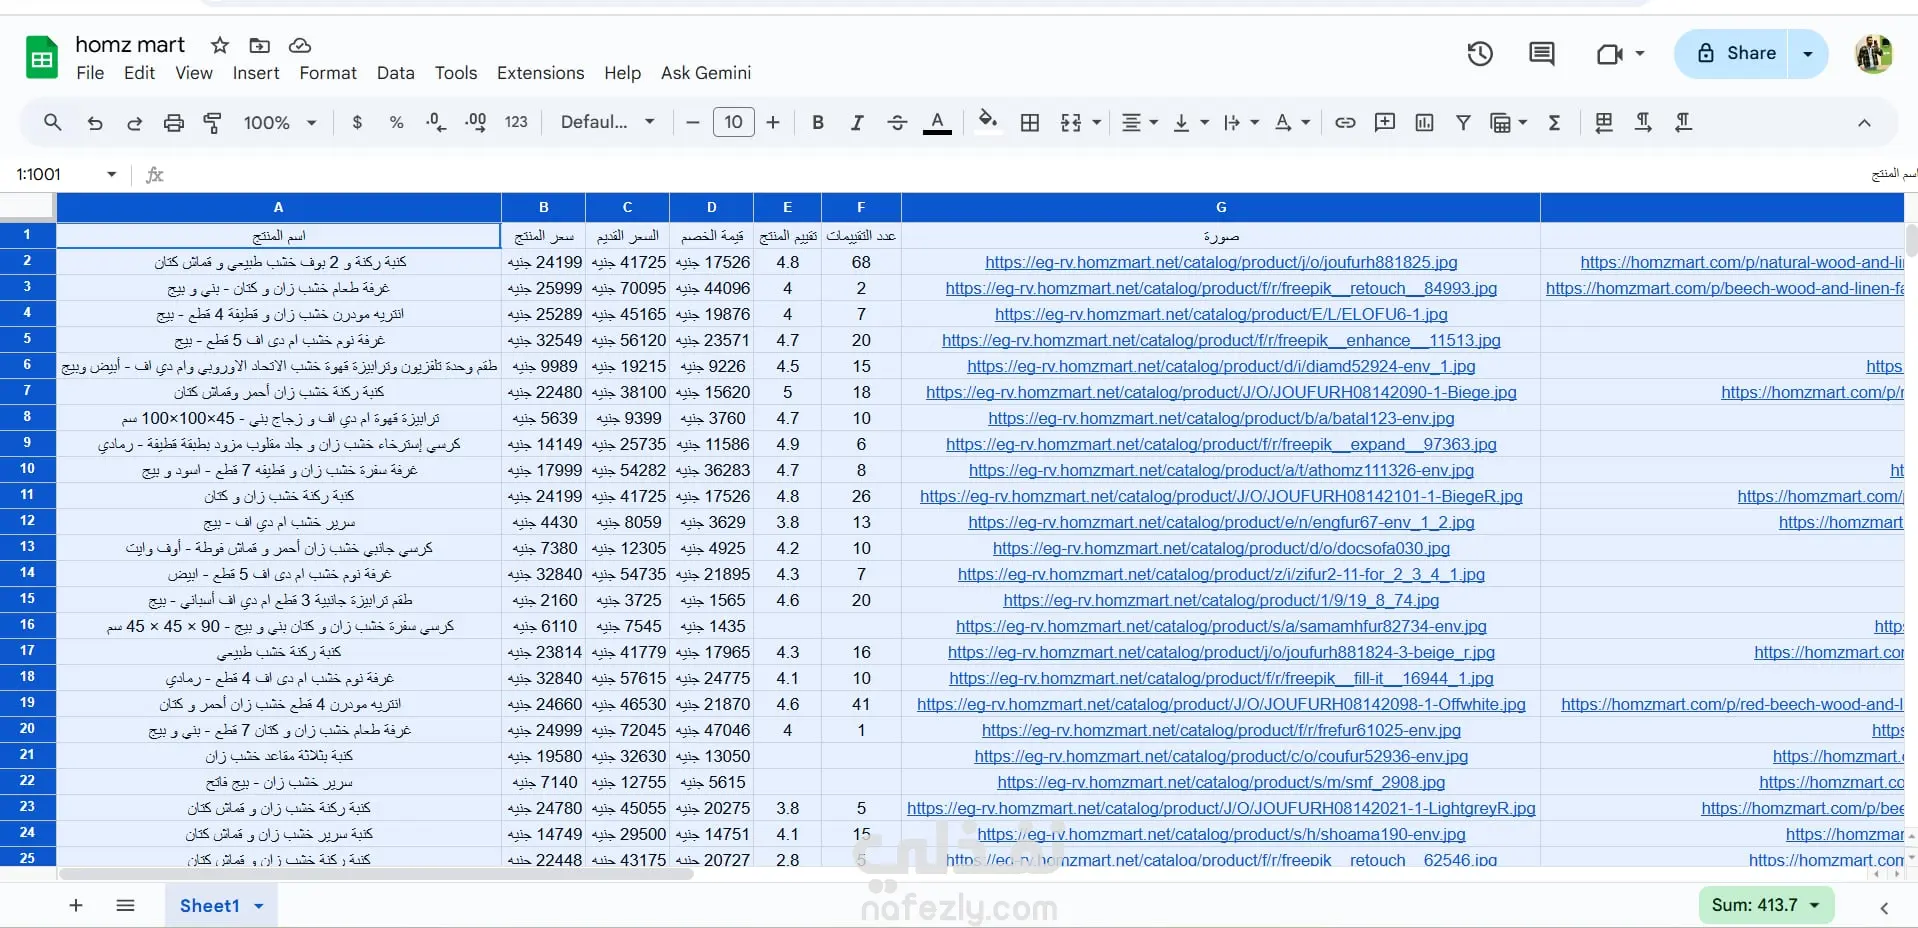Open the more number formats 123 menu
Screen dimensions: 1918x928
[516, 122]
